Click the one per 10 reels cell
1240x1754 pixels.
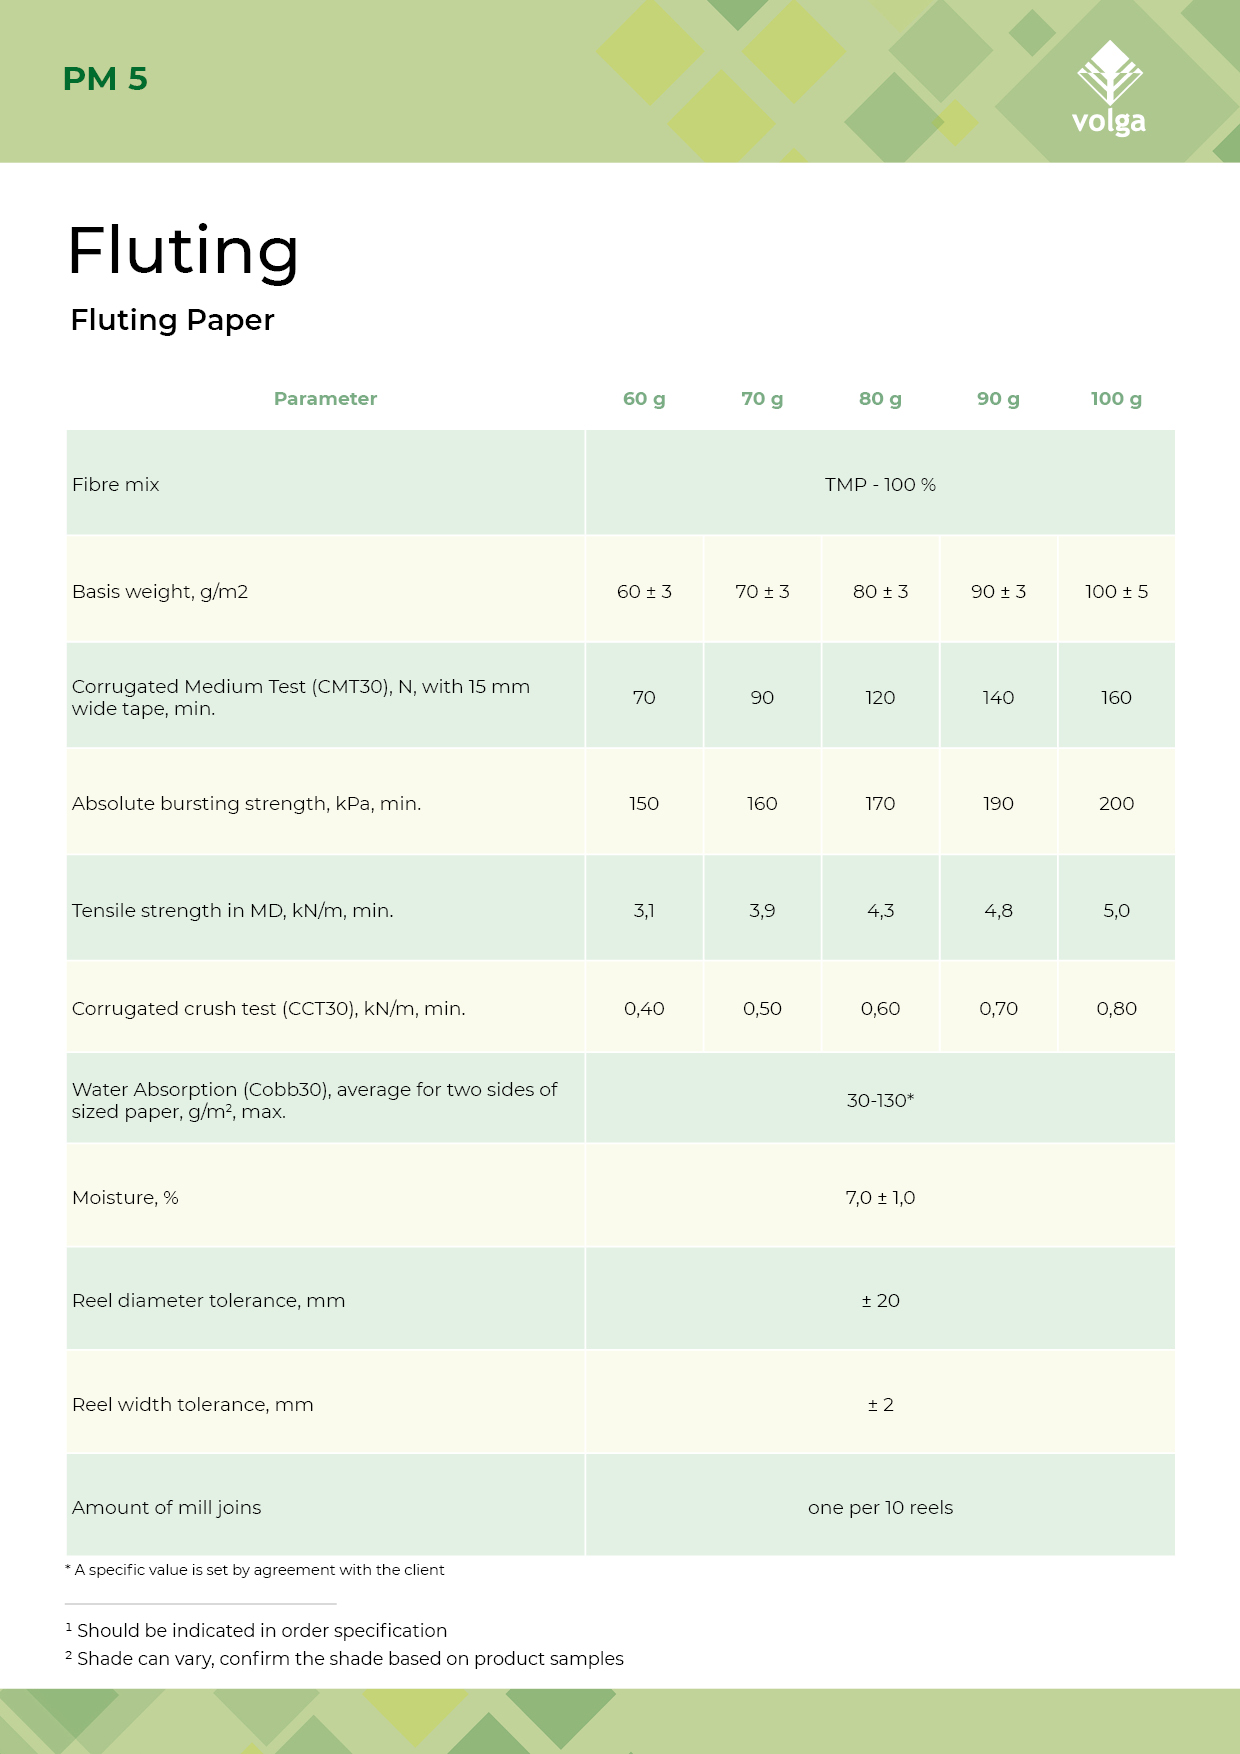tap(880, 1507)
